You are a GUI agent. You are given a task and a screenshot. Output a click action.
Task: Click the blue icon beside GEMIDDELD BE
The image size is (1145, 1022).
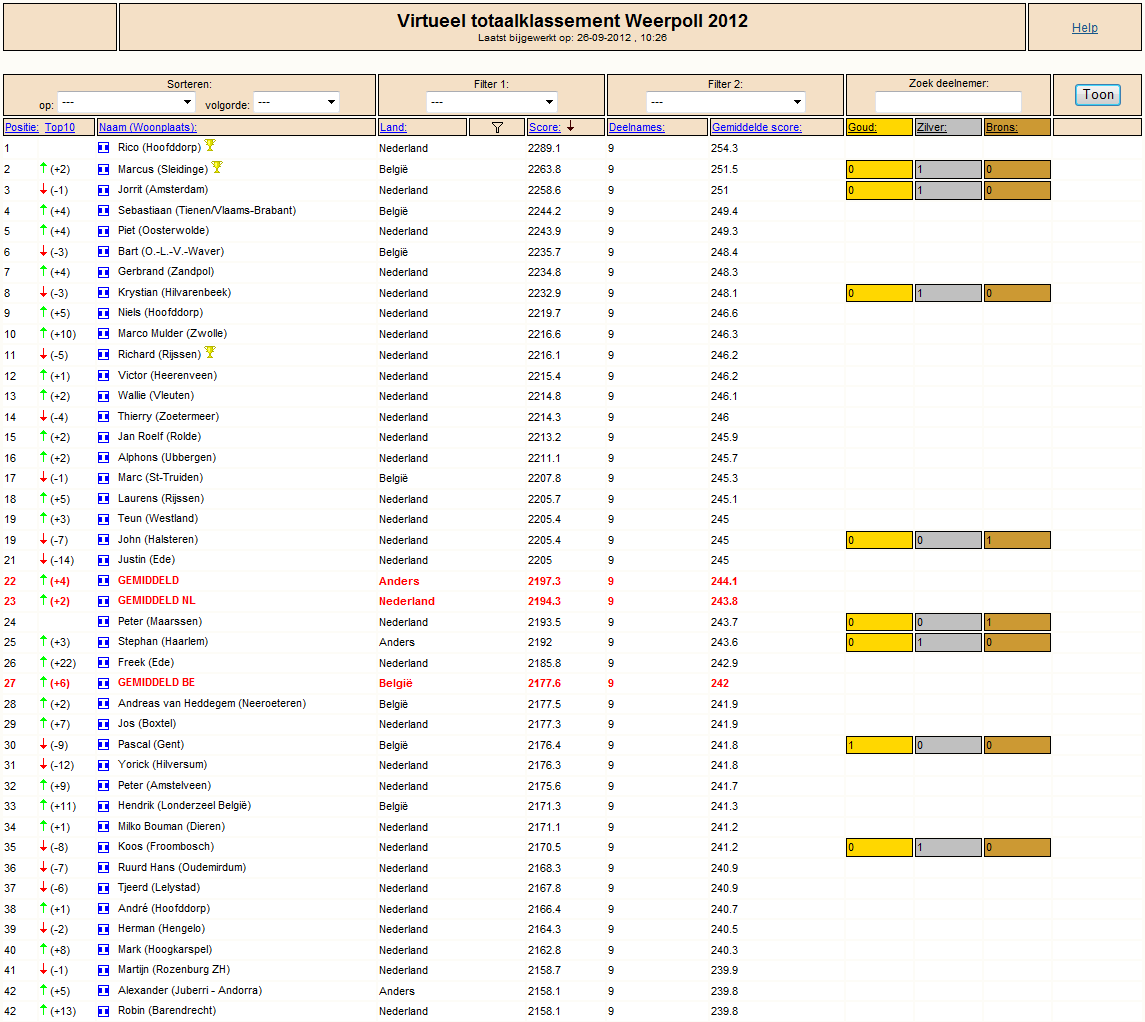pos(104,683)
